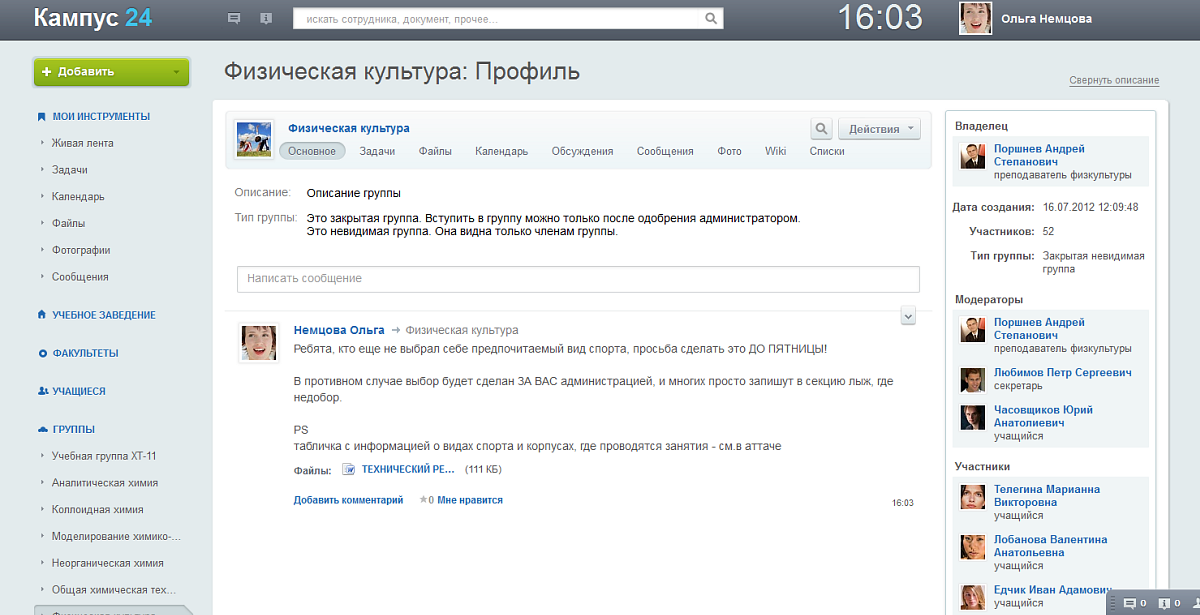Switch to the Задачи tab

point(377,151)
